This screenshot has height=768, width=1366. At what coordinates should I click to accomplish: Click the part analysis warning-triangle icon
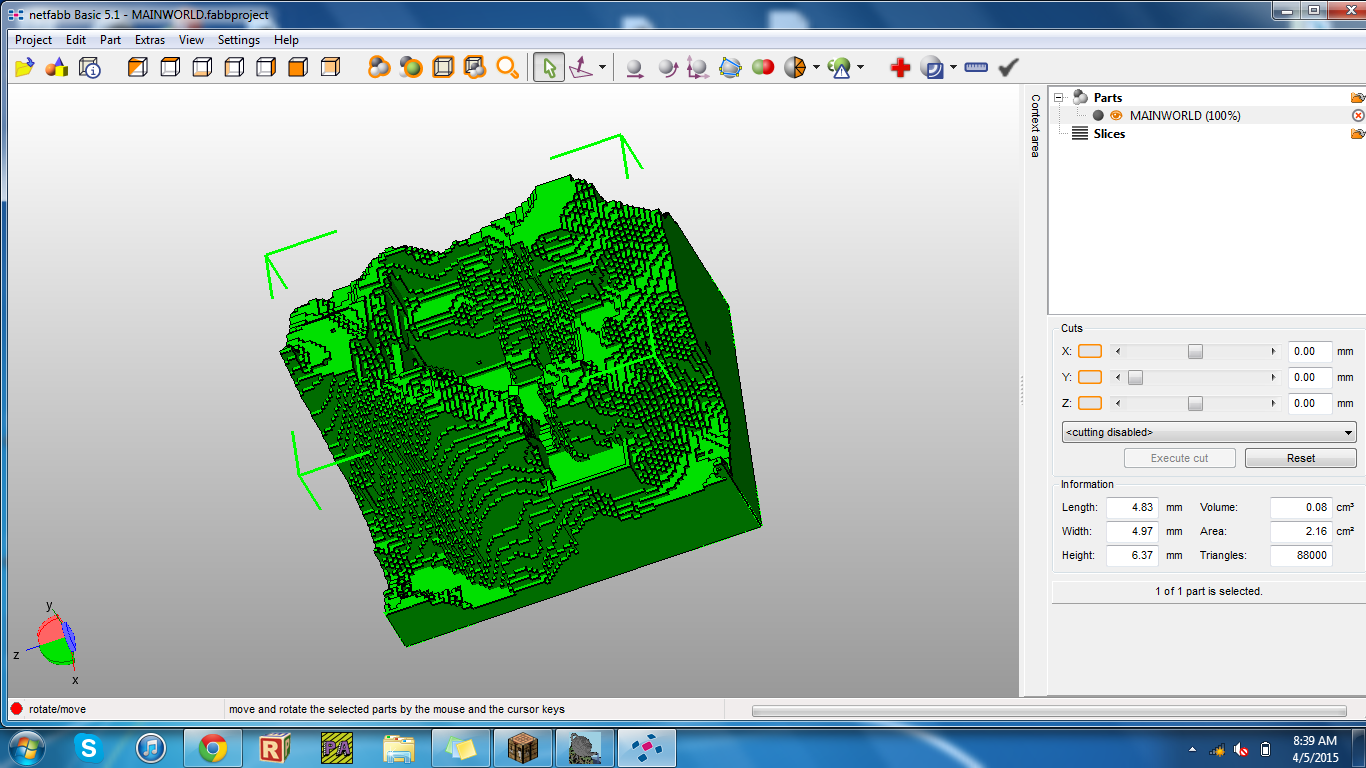coord(839,67)
